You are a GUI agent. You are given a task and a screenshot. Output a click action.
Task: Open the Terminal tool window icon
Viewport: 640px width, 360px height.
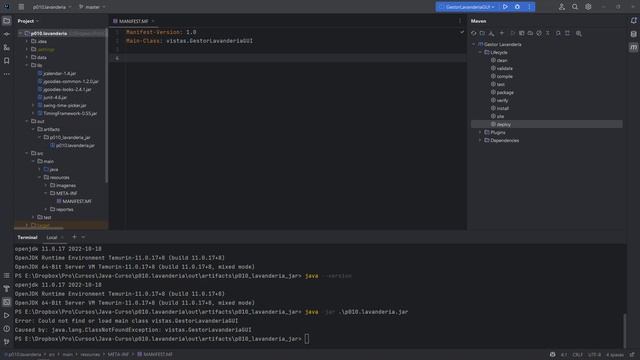coord(7,302)
